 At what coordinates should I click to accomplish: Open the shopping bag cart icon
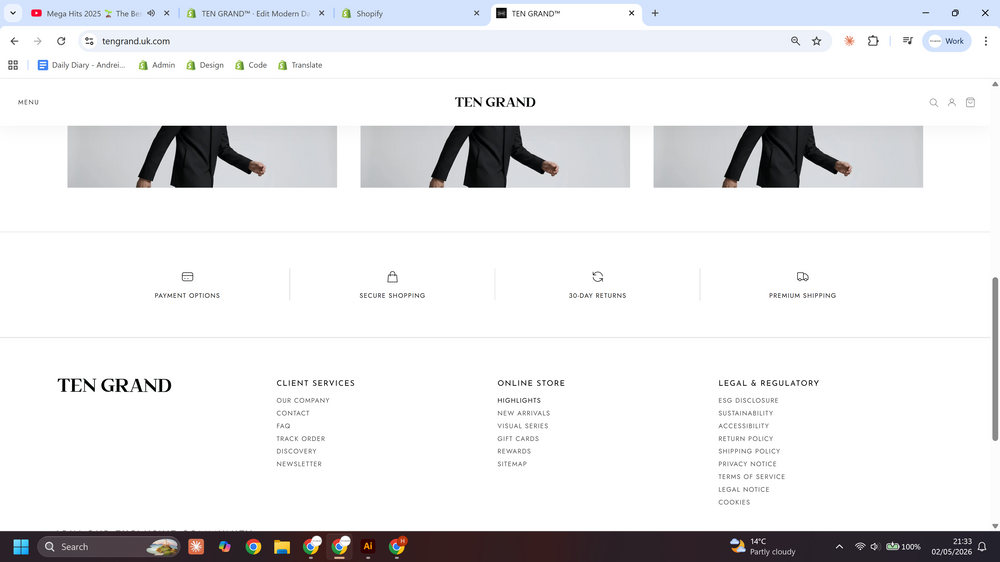point(970,102)
